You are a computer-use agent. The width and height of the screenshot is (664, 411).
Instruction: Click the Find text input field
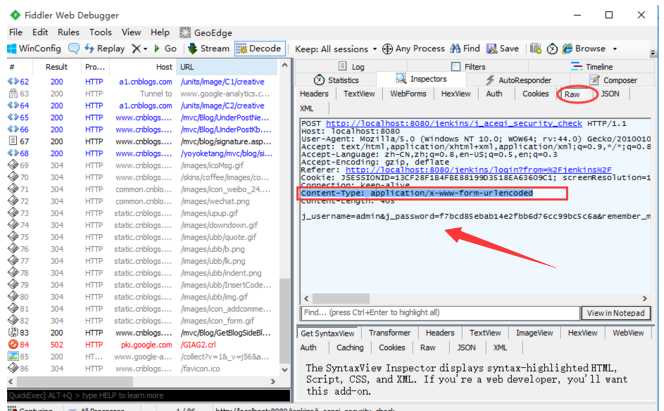click(440, 313)
